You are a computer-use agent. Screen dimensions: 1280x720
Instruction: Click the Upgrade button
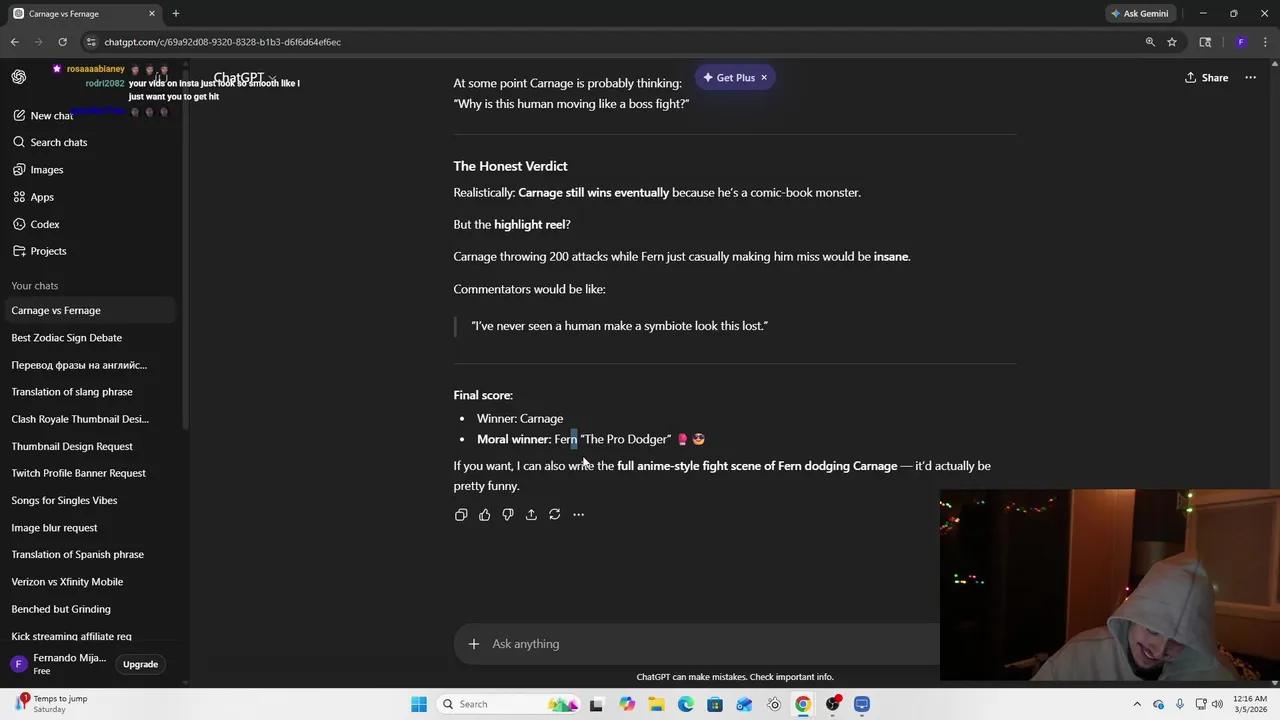coord(140,664)
